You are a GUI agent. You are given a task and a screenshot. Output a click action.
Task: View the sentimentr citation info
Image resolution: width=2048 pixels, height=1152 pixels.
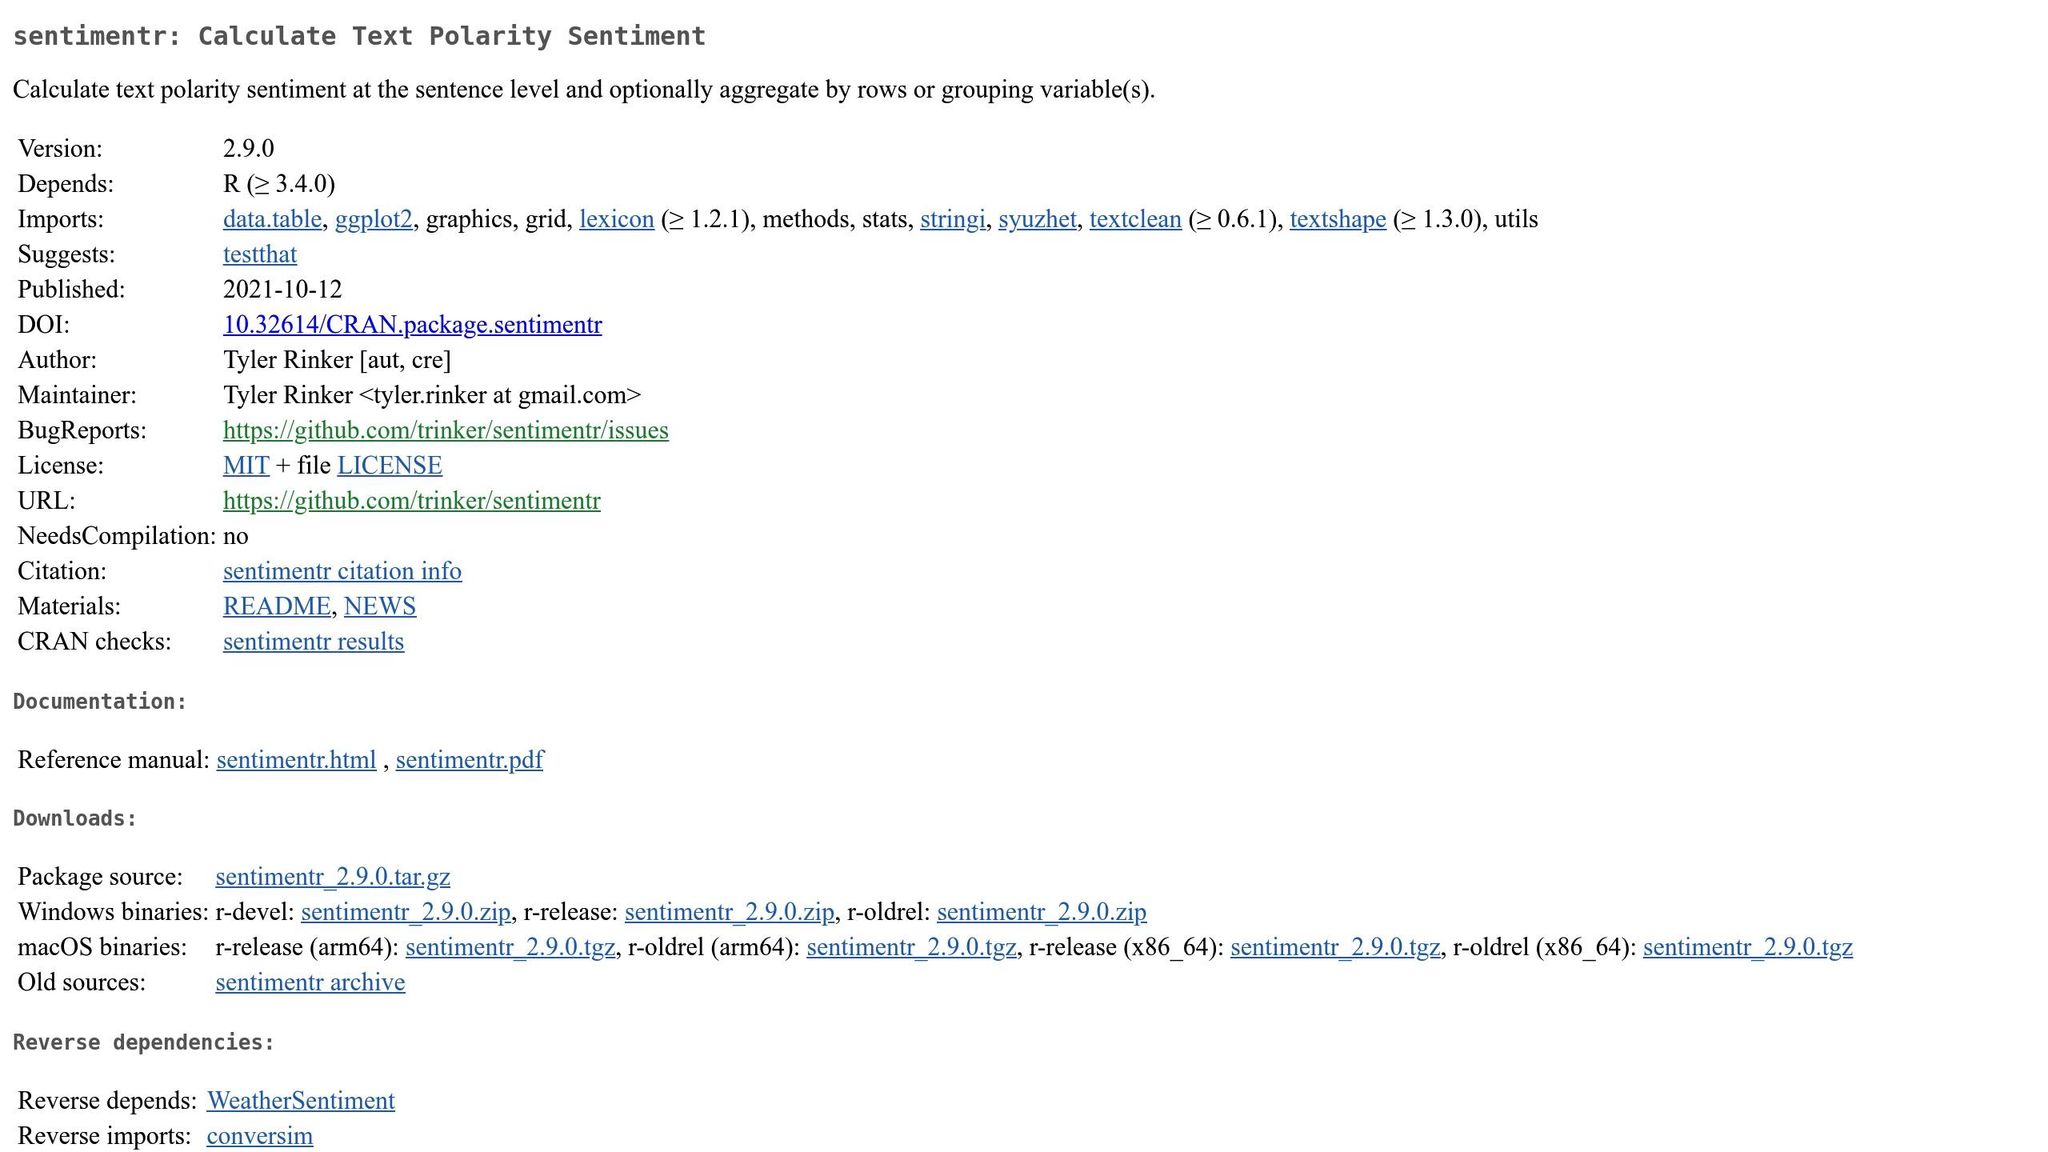342,571
